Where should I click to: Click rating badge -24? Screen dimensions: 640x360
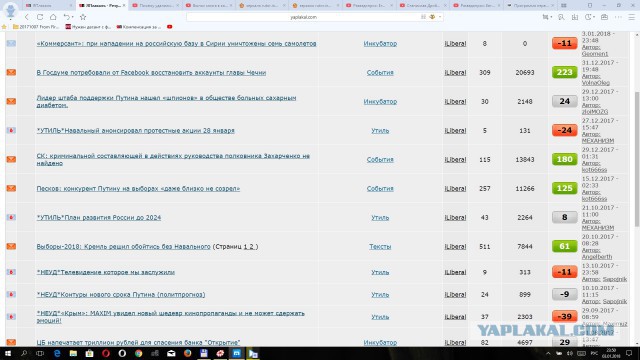pyautogui.click(x=564, y=130)
